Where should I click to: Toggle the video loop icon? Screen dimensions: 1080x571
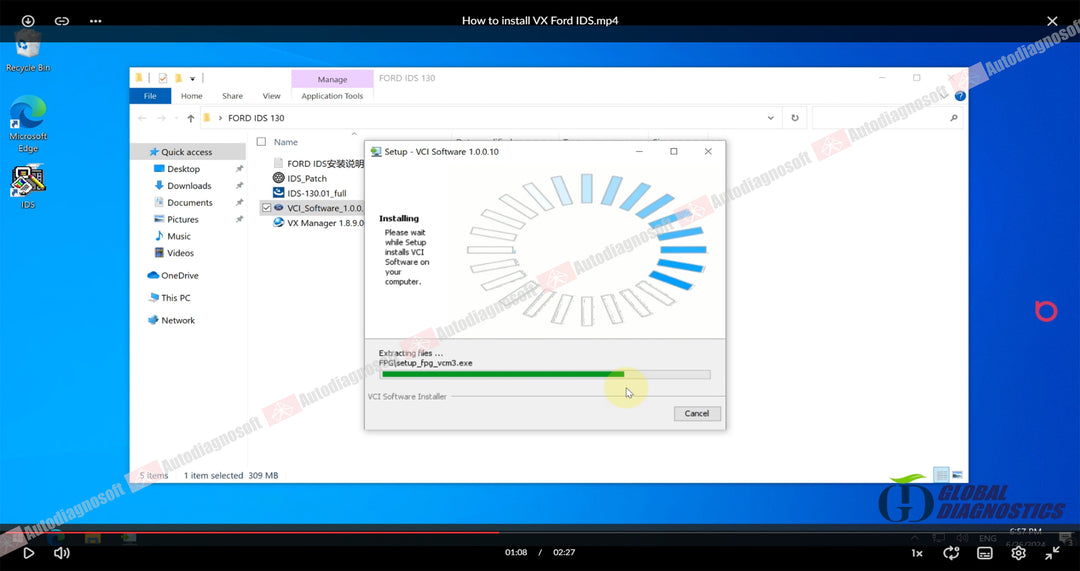(x=951, y=552)
